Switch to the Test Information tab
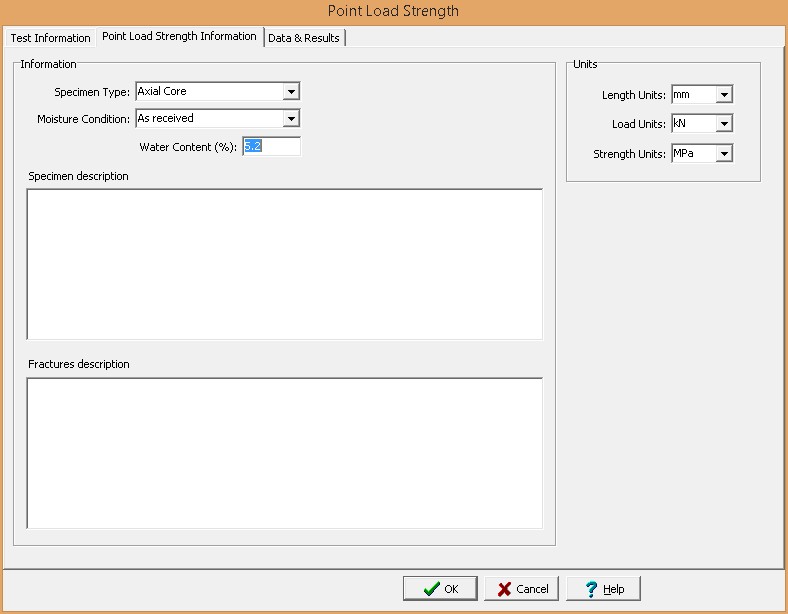788x614 pixels. [50, 38]
